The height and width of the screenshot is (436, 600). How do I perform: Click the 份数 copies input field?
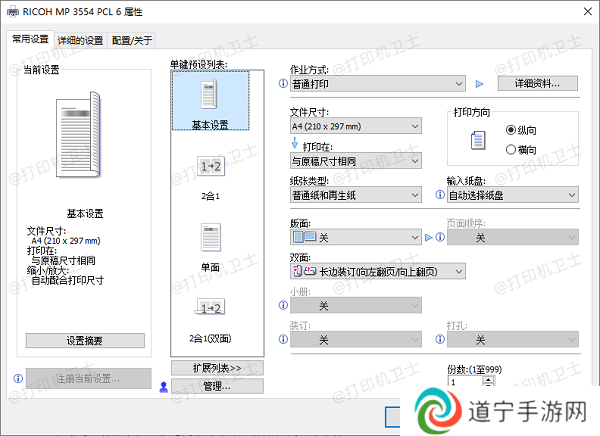[465, 382]
